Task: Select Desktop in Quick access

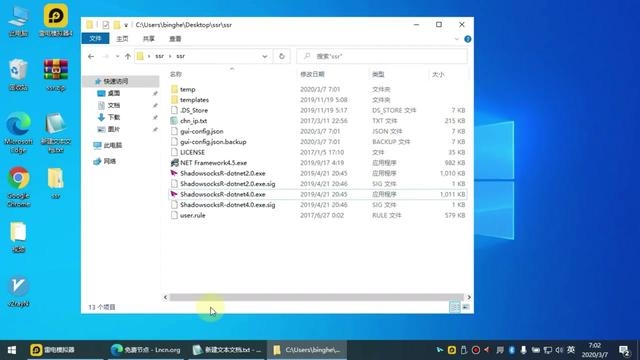Action: 114,93
